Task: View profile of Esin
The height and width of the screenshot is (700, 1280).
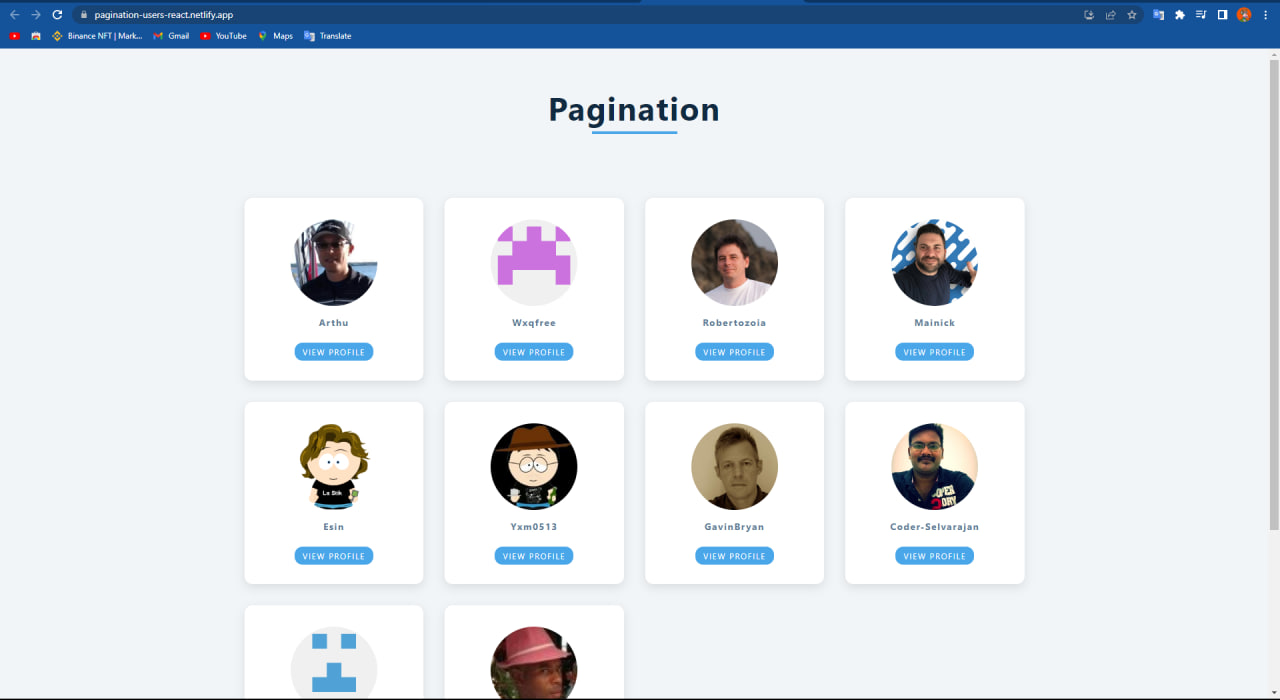Action: pyautogui.click(x=334, y=556)
